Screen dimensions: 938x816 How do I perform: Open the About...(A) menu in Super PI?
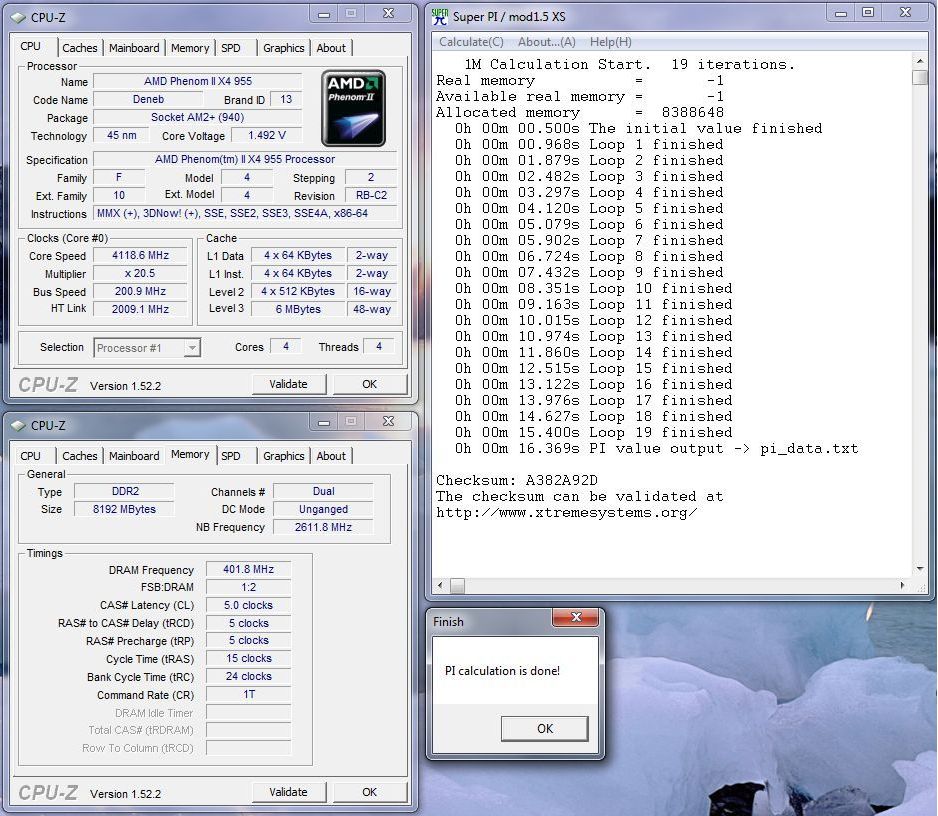(x=547, y=42)
